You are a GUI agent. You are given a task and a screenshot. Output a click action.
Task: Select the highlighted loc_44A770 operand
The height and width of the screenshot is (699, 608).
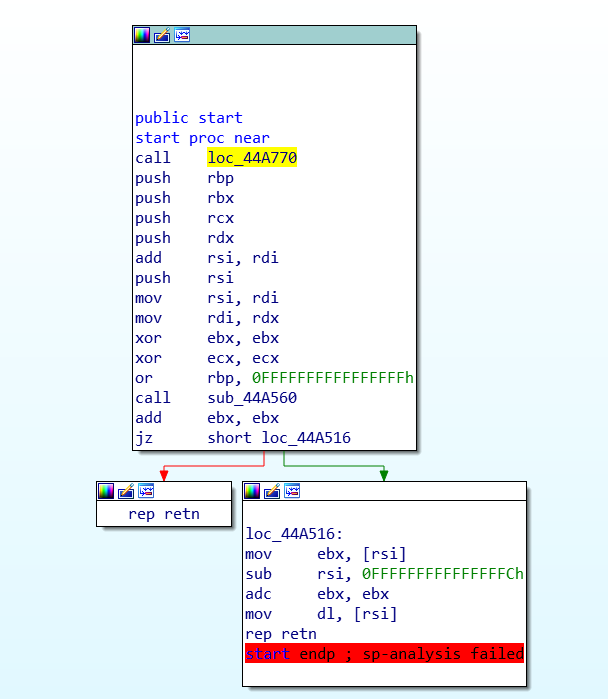point(252,158)
